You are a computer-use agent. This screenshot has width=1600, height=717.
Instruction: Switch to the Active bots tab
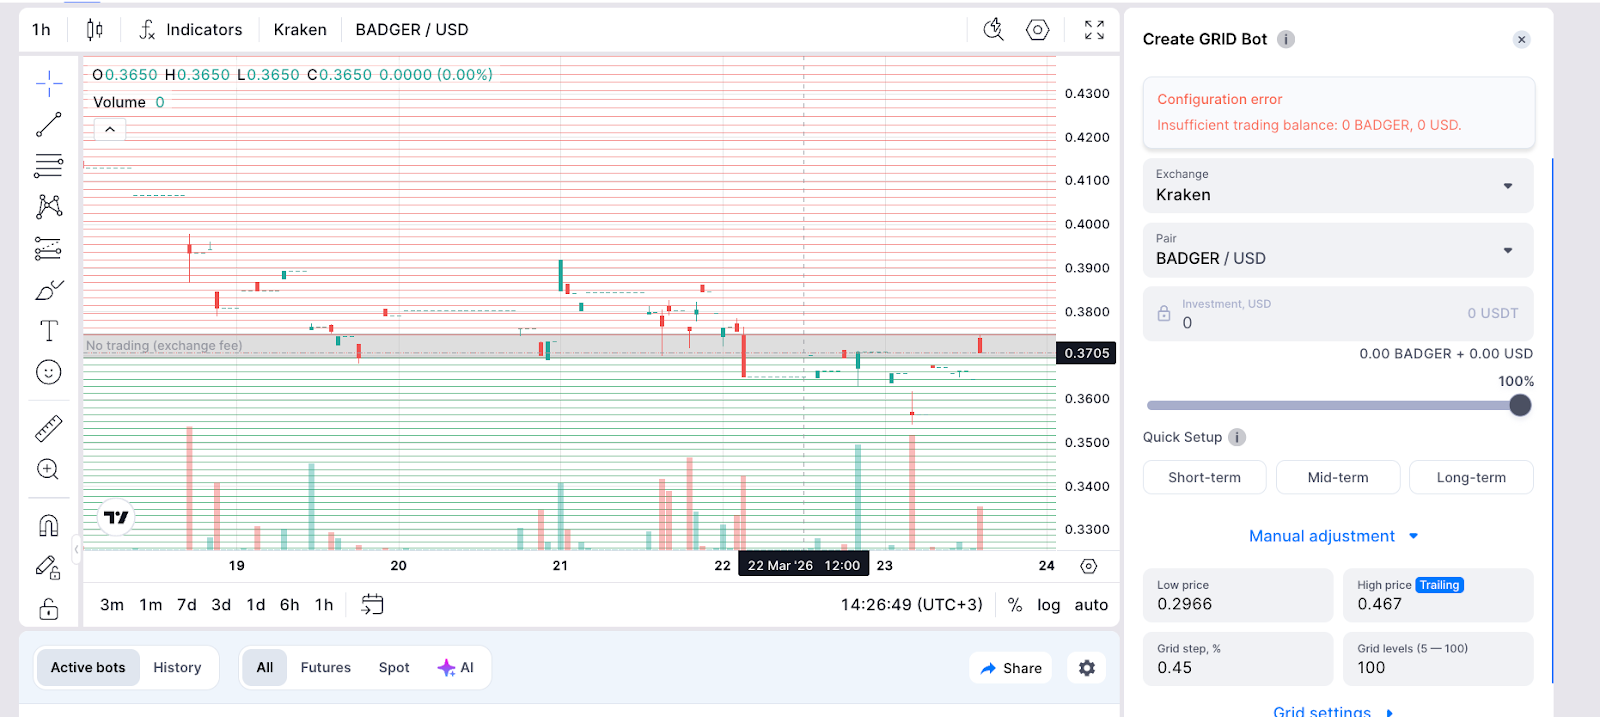point(88,668)
